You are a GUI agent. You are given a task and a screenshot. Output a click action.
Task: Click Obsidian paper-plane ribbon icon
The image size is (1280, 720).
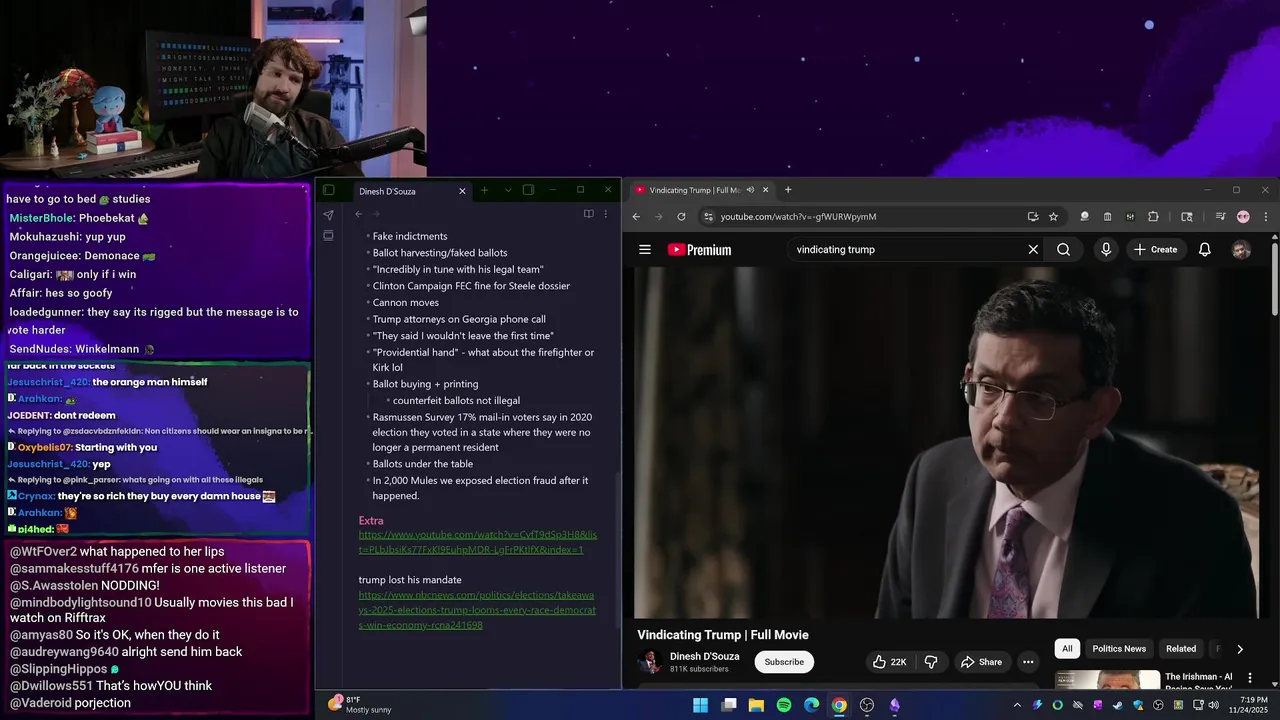click(x=328, y=215)
